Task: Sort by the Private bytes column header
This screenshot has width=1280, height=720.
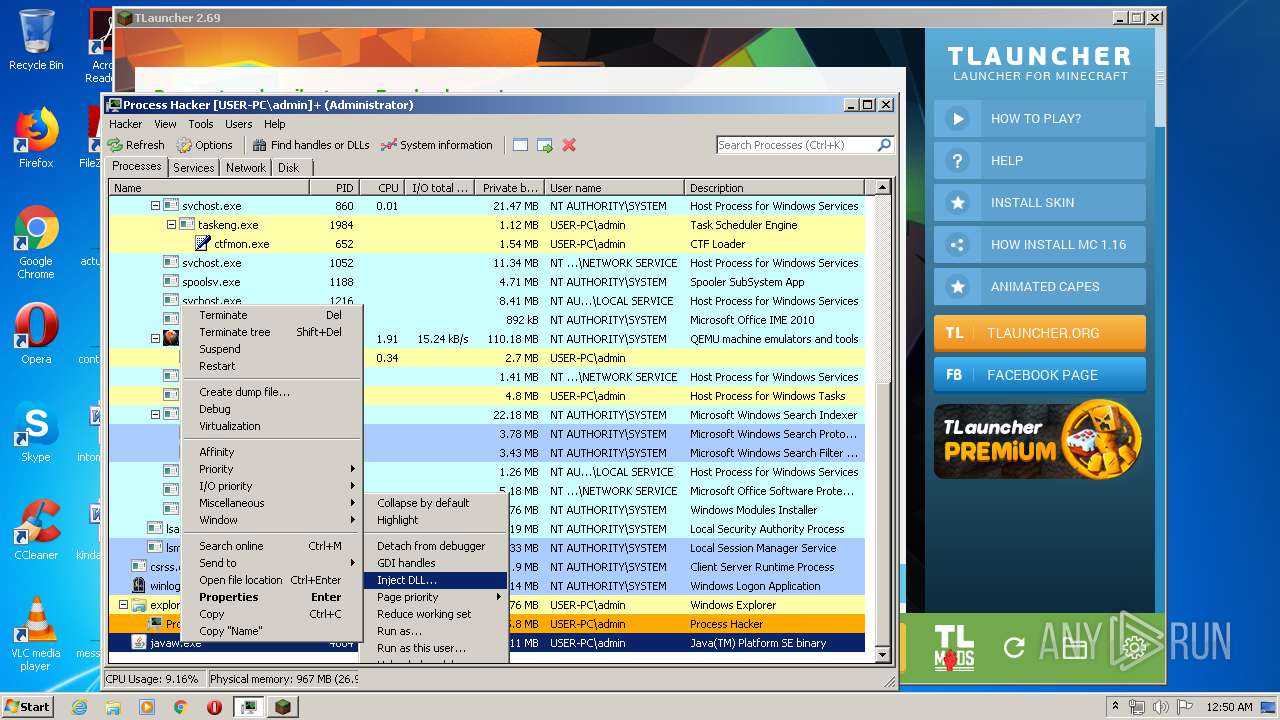Action: (508, 187)
